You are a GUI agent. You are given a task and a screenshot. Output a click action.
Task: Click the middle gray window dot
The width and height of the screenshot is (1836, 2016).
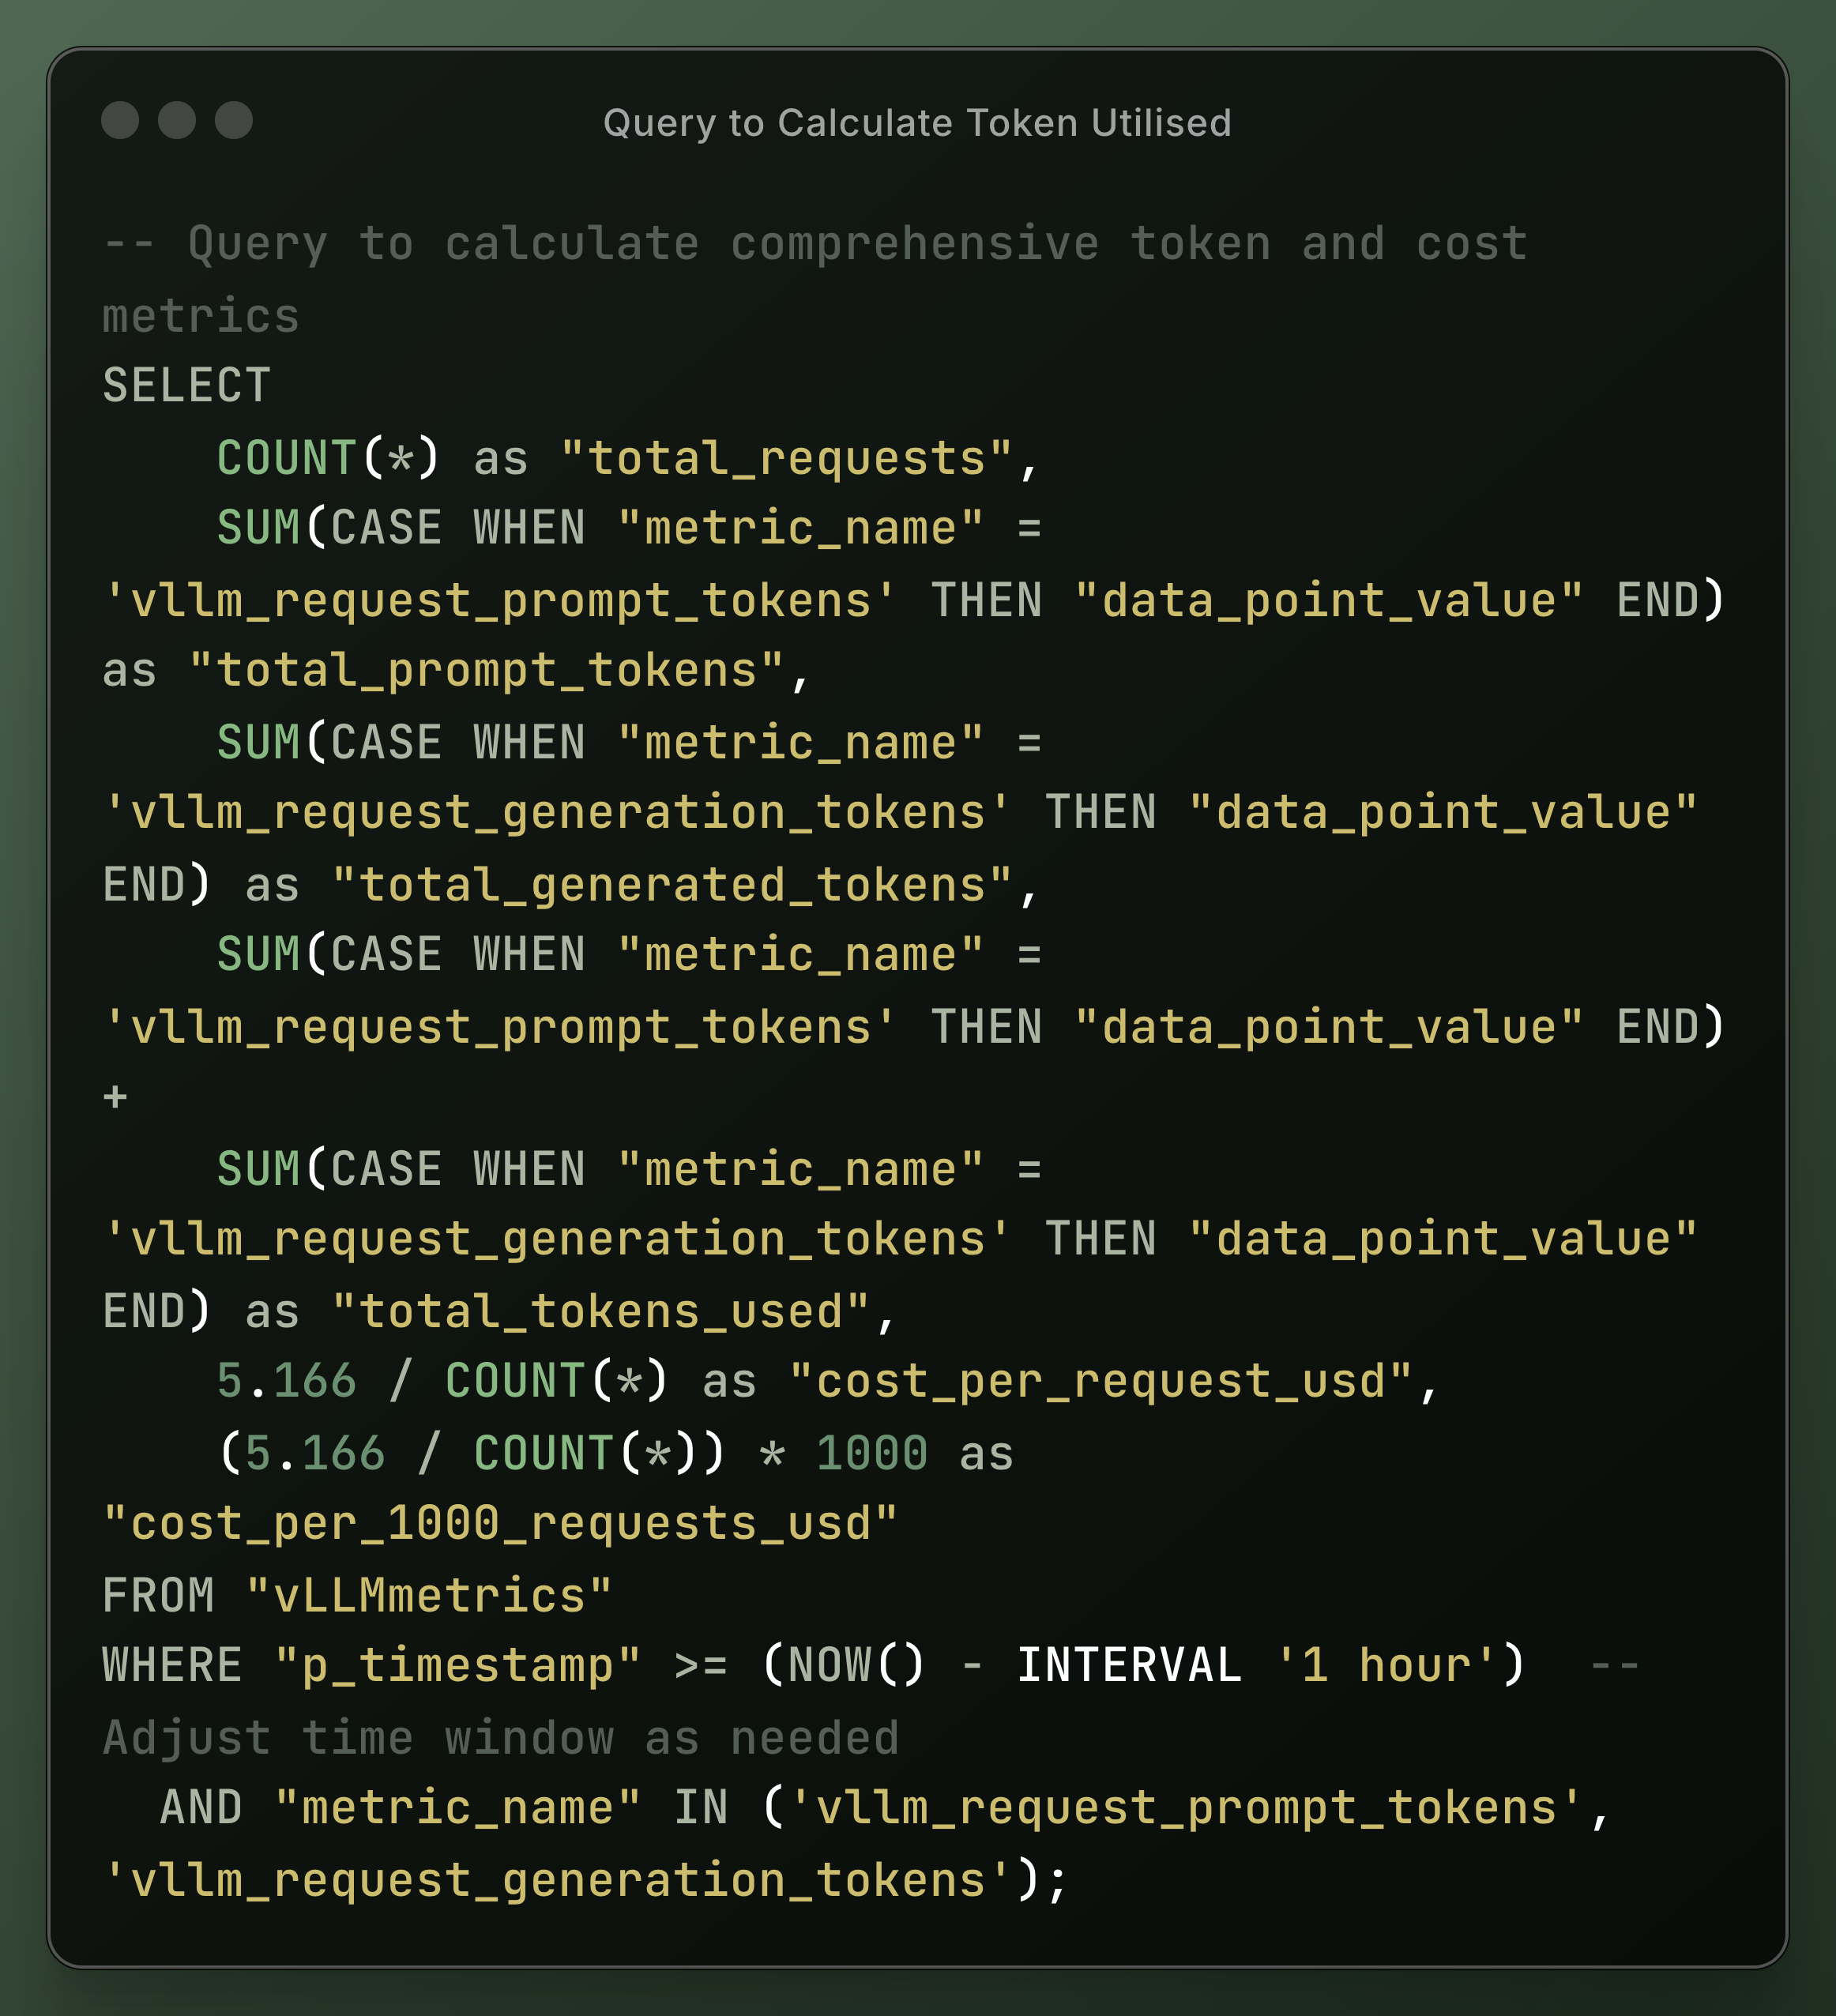coord(177,120)
